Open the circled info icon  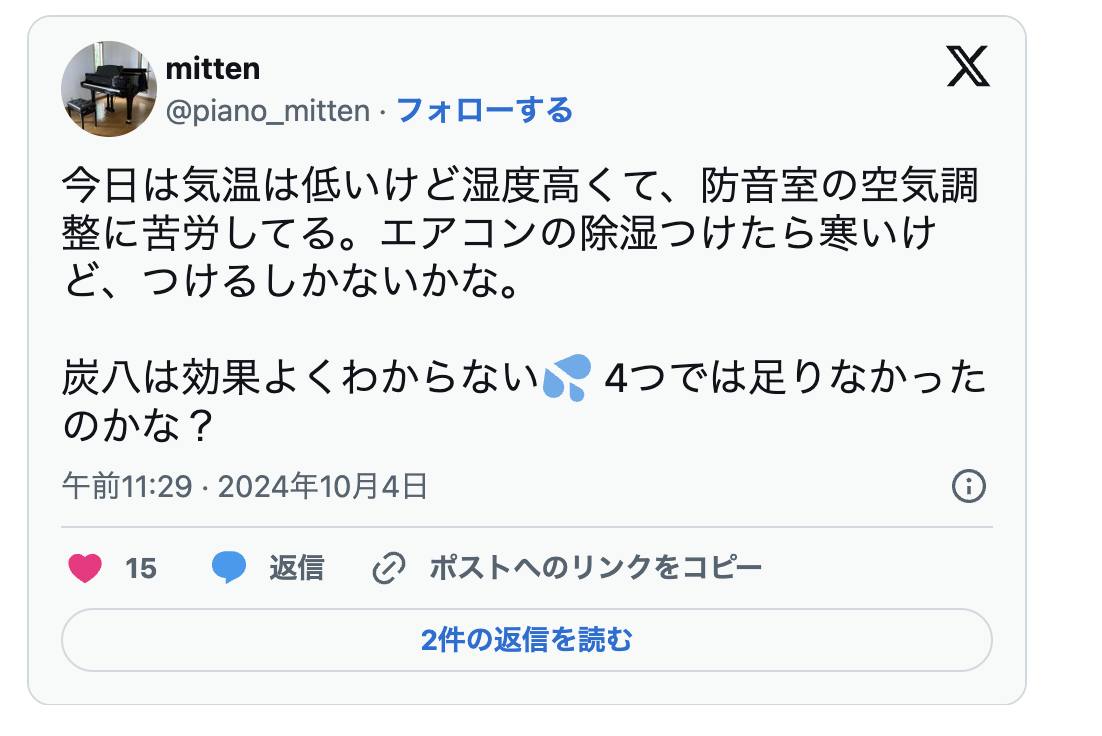pyautogui.click(x=968, y=487)
